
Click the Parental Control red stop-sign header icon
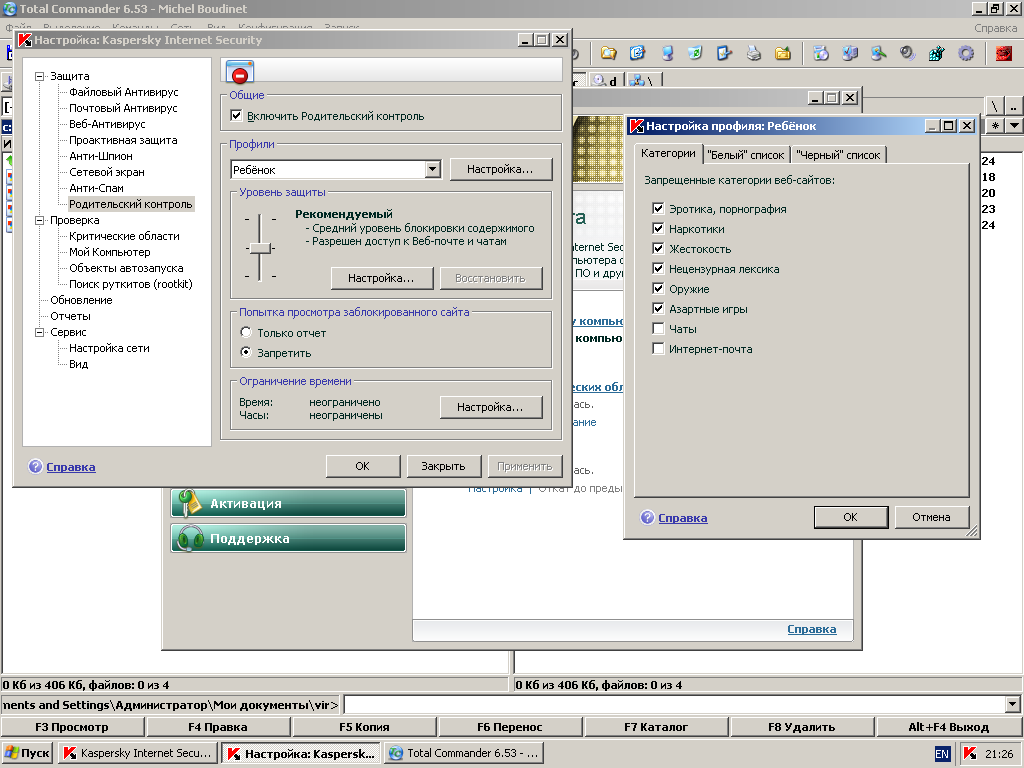coord(240,72)
